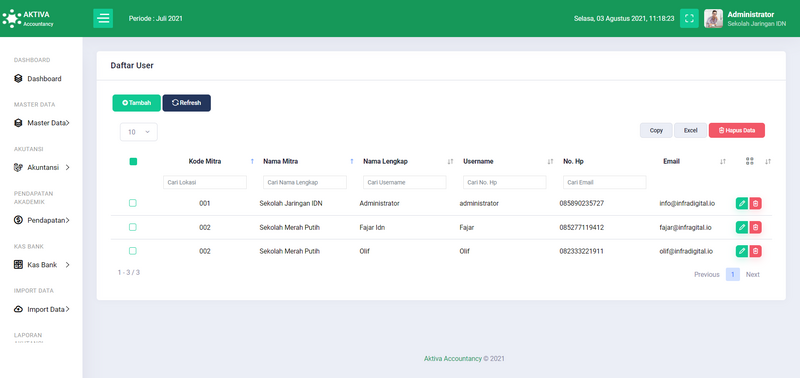Expand the Master Data submenu chevron

tap(68, 123)
